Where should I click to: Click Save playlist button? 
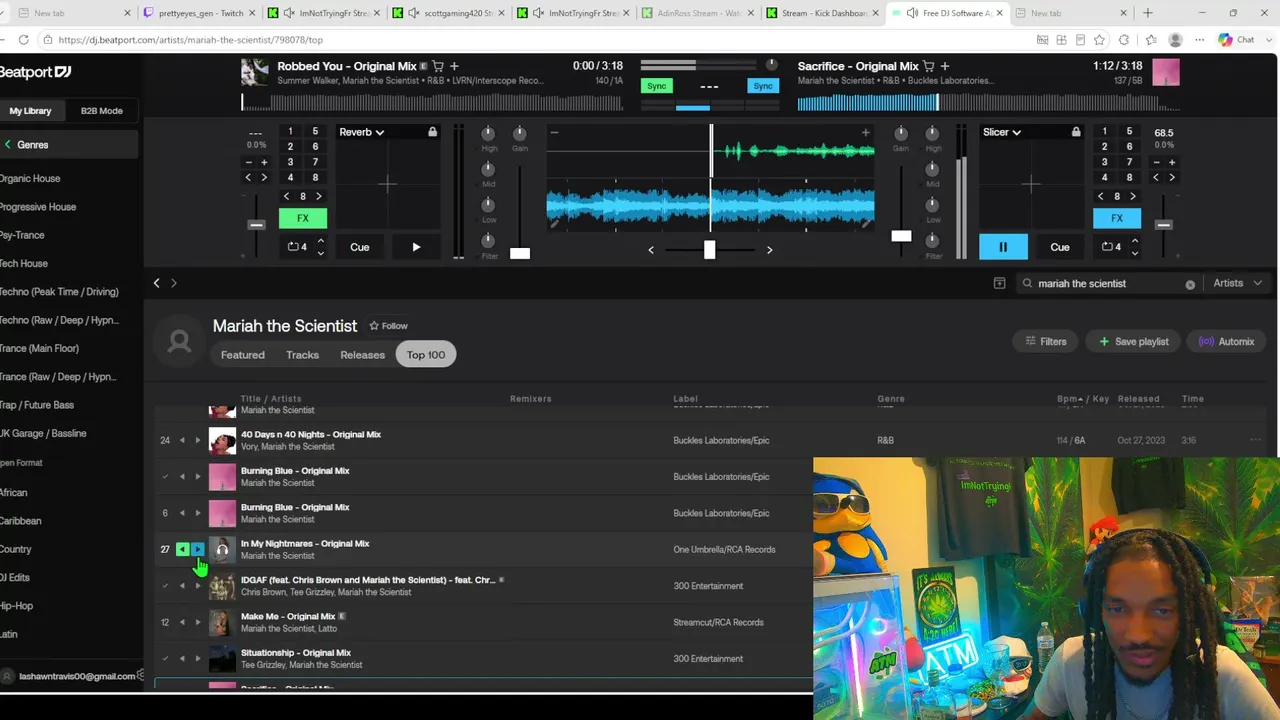[x=1134, y=342]
